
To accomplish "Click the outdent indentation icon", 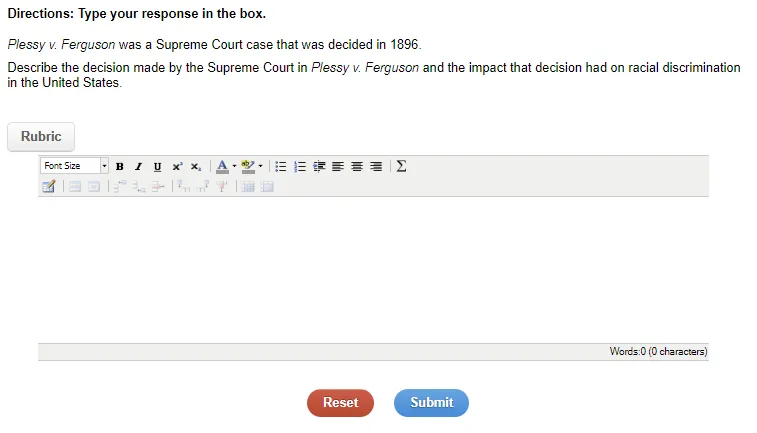I will [319, 167].
